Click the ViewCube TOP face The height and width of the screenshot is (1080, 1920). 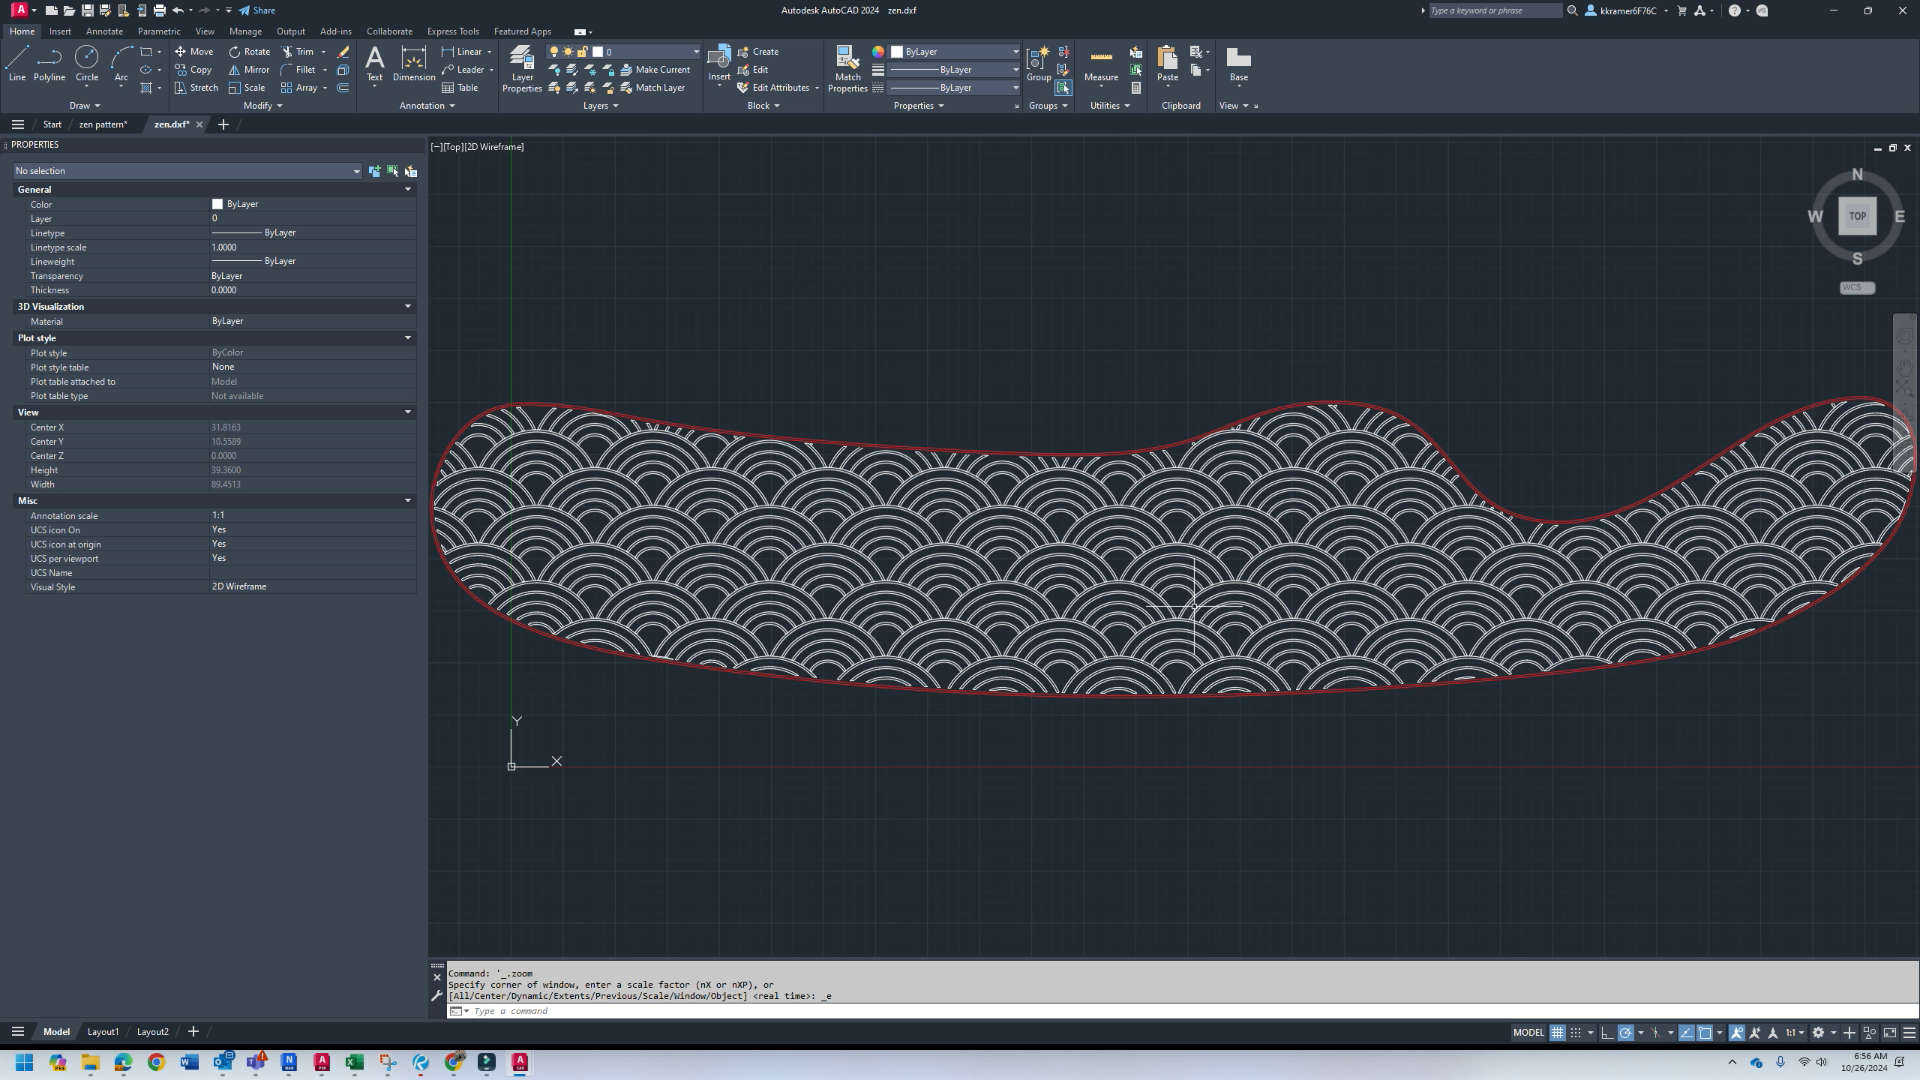pos(1857,216)
